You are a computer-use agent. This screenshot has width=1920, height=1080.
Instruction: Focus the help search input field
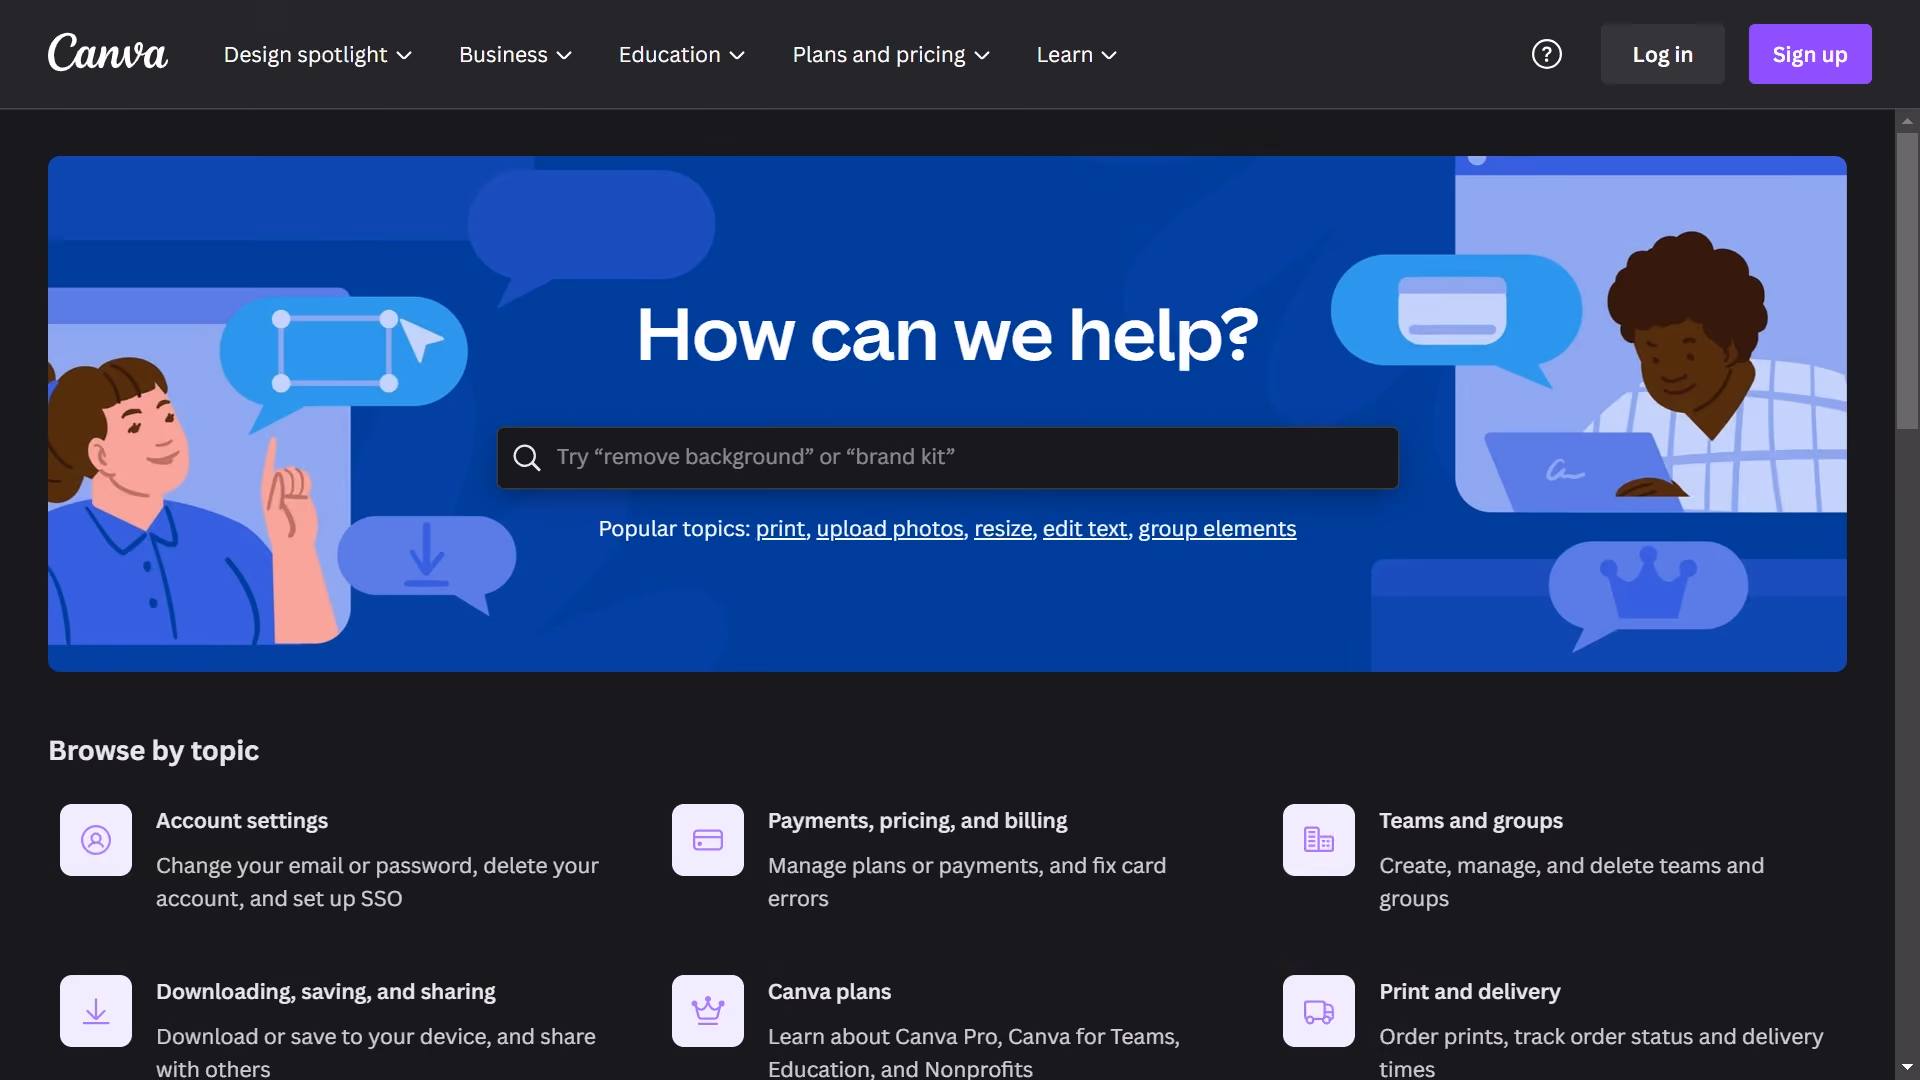pyautogui.click(x=948, y=458)
